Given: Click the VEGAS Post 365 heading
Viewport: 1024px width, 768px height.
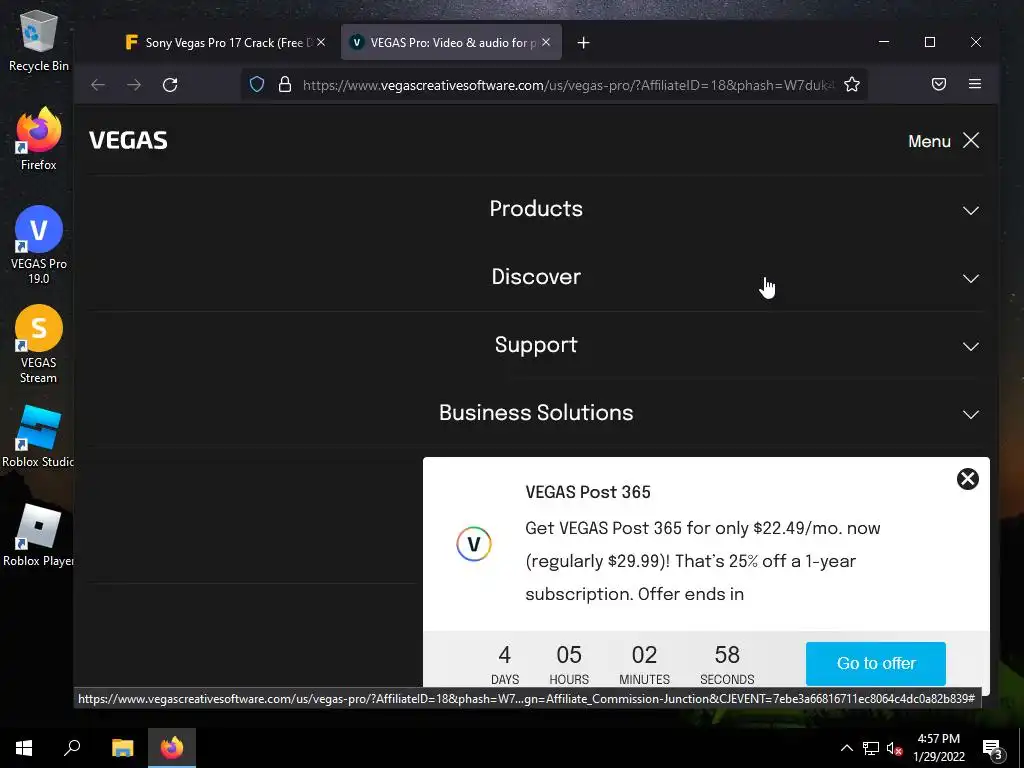Looking at the screenshot, I should [x=588, y=492].
